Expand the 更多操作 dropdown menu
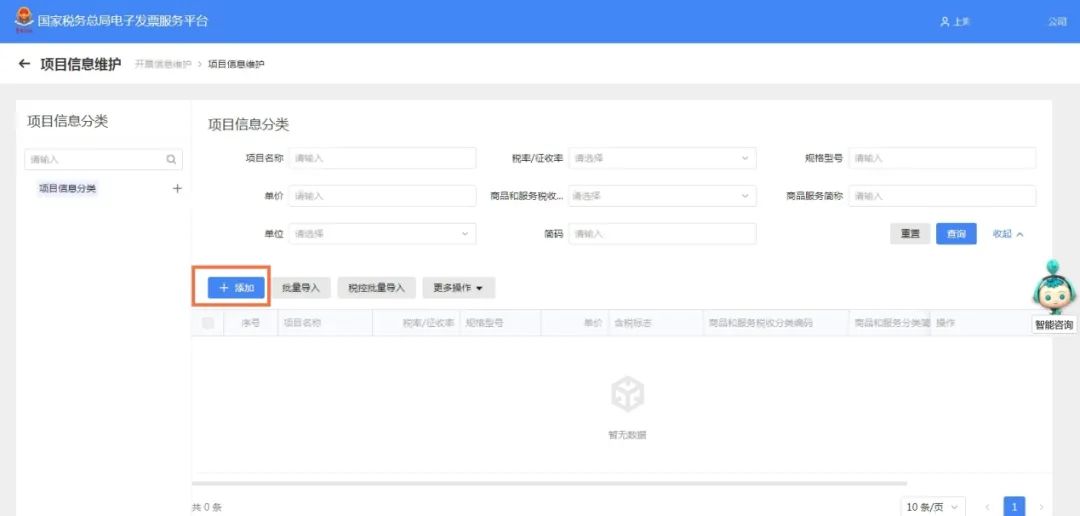 pos(458,288)
